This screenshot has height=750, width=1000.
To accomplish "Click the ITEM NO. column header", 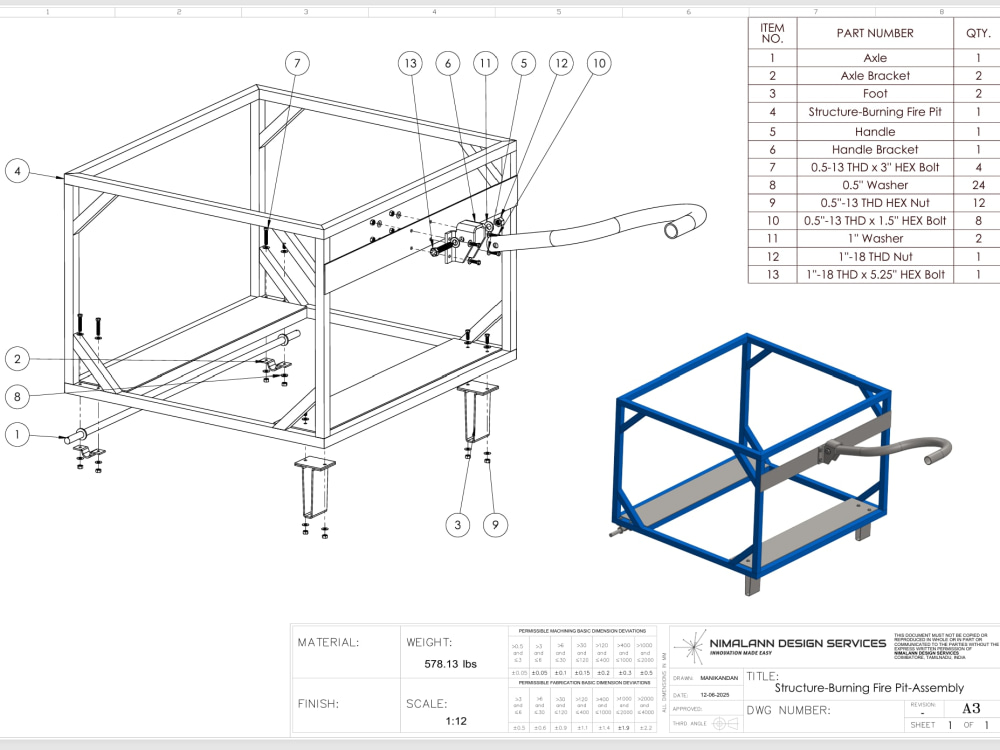I will click(x=772, y=33).
